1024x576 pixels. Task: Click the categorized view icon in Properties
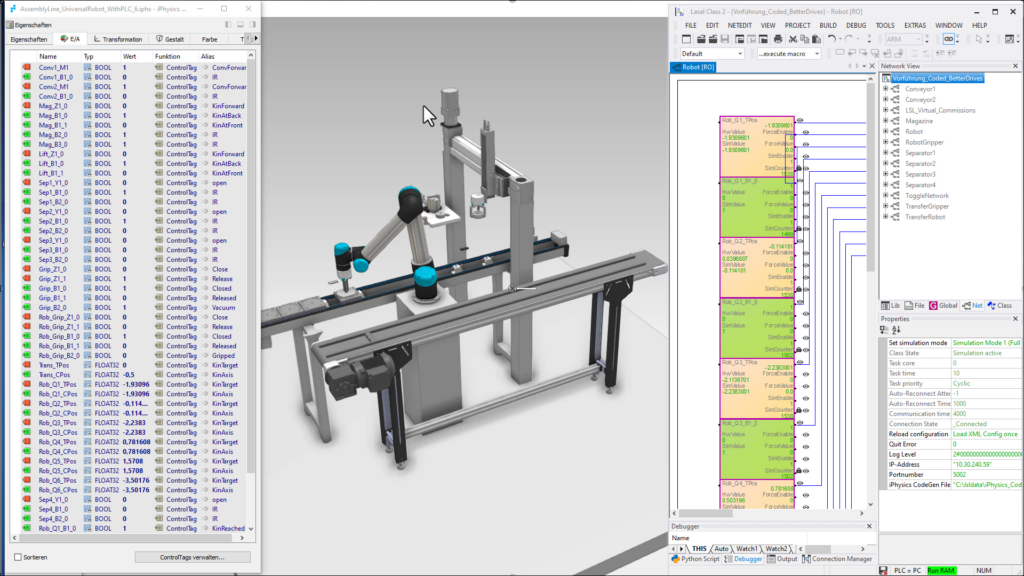[885, 330]
